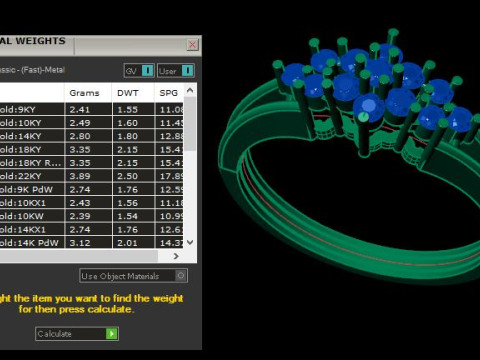Click the vertical scrollbar thumb of table

[190, 123]
